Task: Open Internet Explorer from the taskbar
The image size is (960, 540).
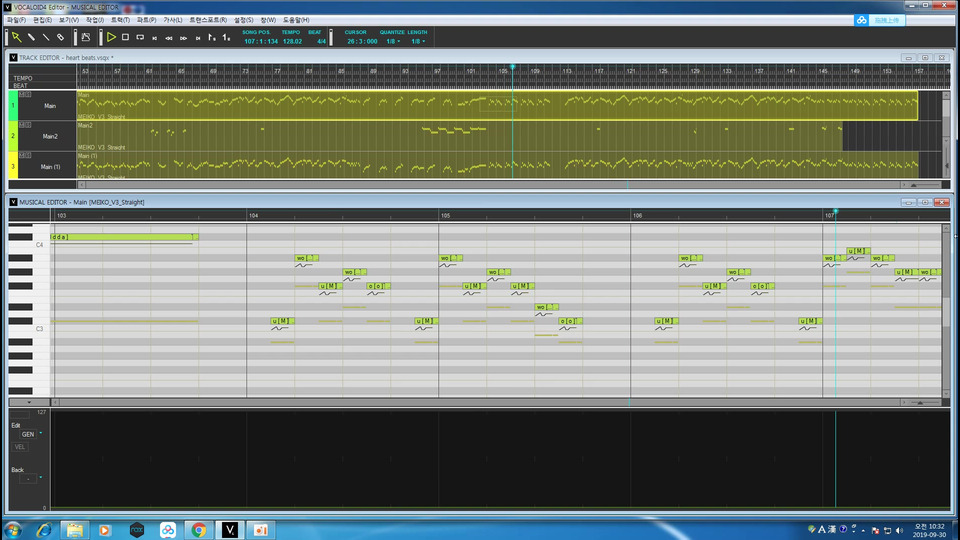Action: (x=44, y=530)
